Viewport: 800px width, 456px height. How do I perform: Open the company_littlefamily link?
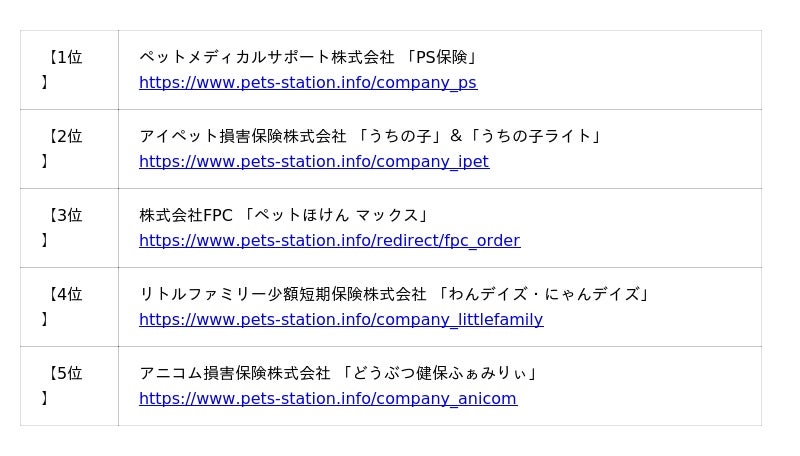(x=341, y=319)
